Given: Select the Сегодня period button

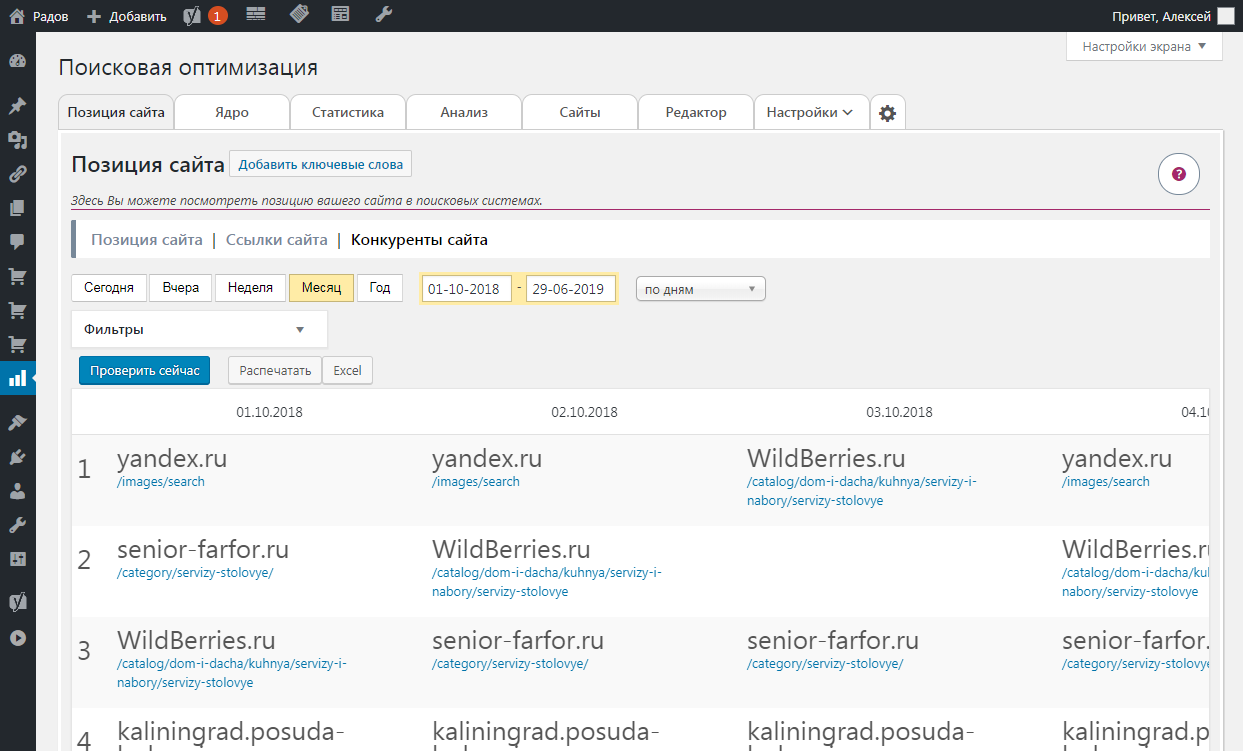Looking at the screenshot, I should (x=109, y=288).
